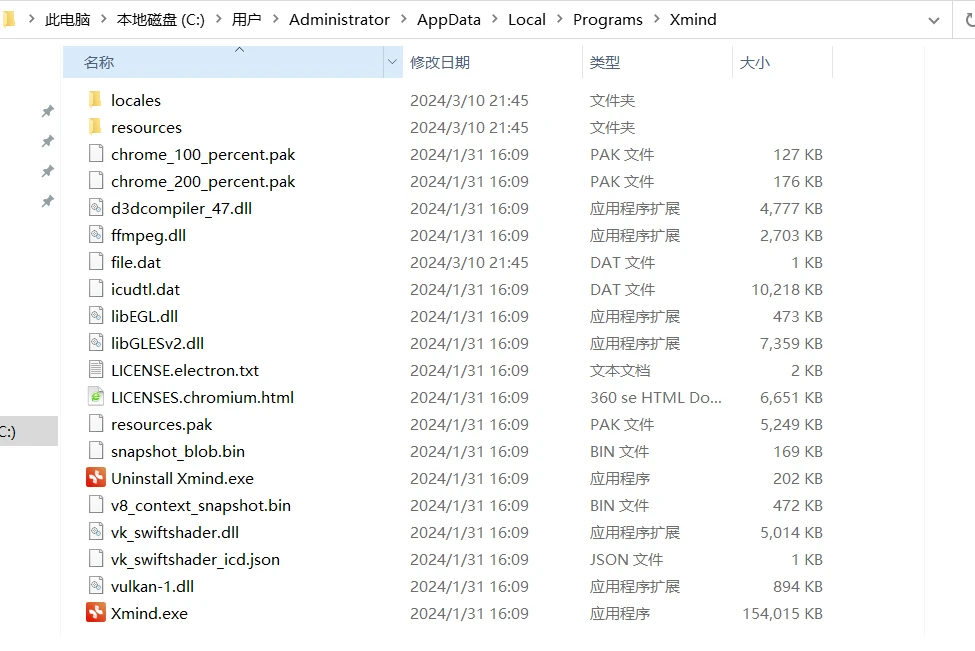Select the Xmind.exe file name

[x=149, y=613]
